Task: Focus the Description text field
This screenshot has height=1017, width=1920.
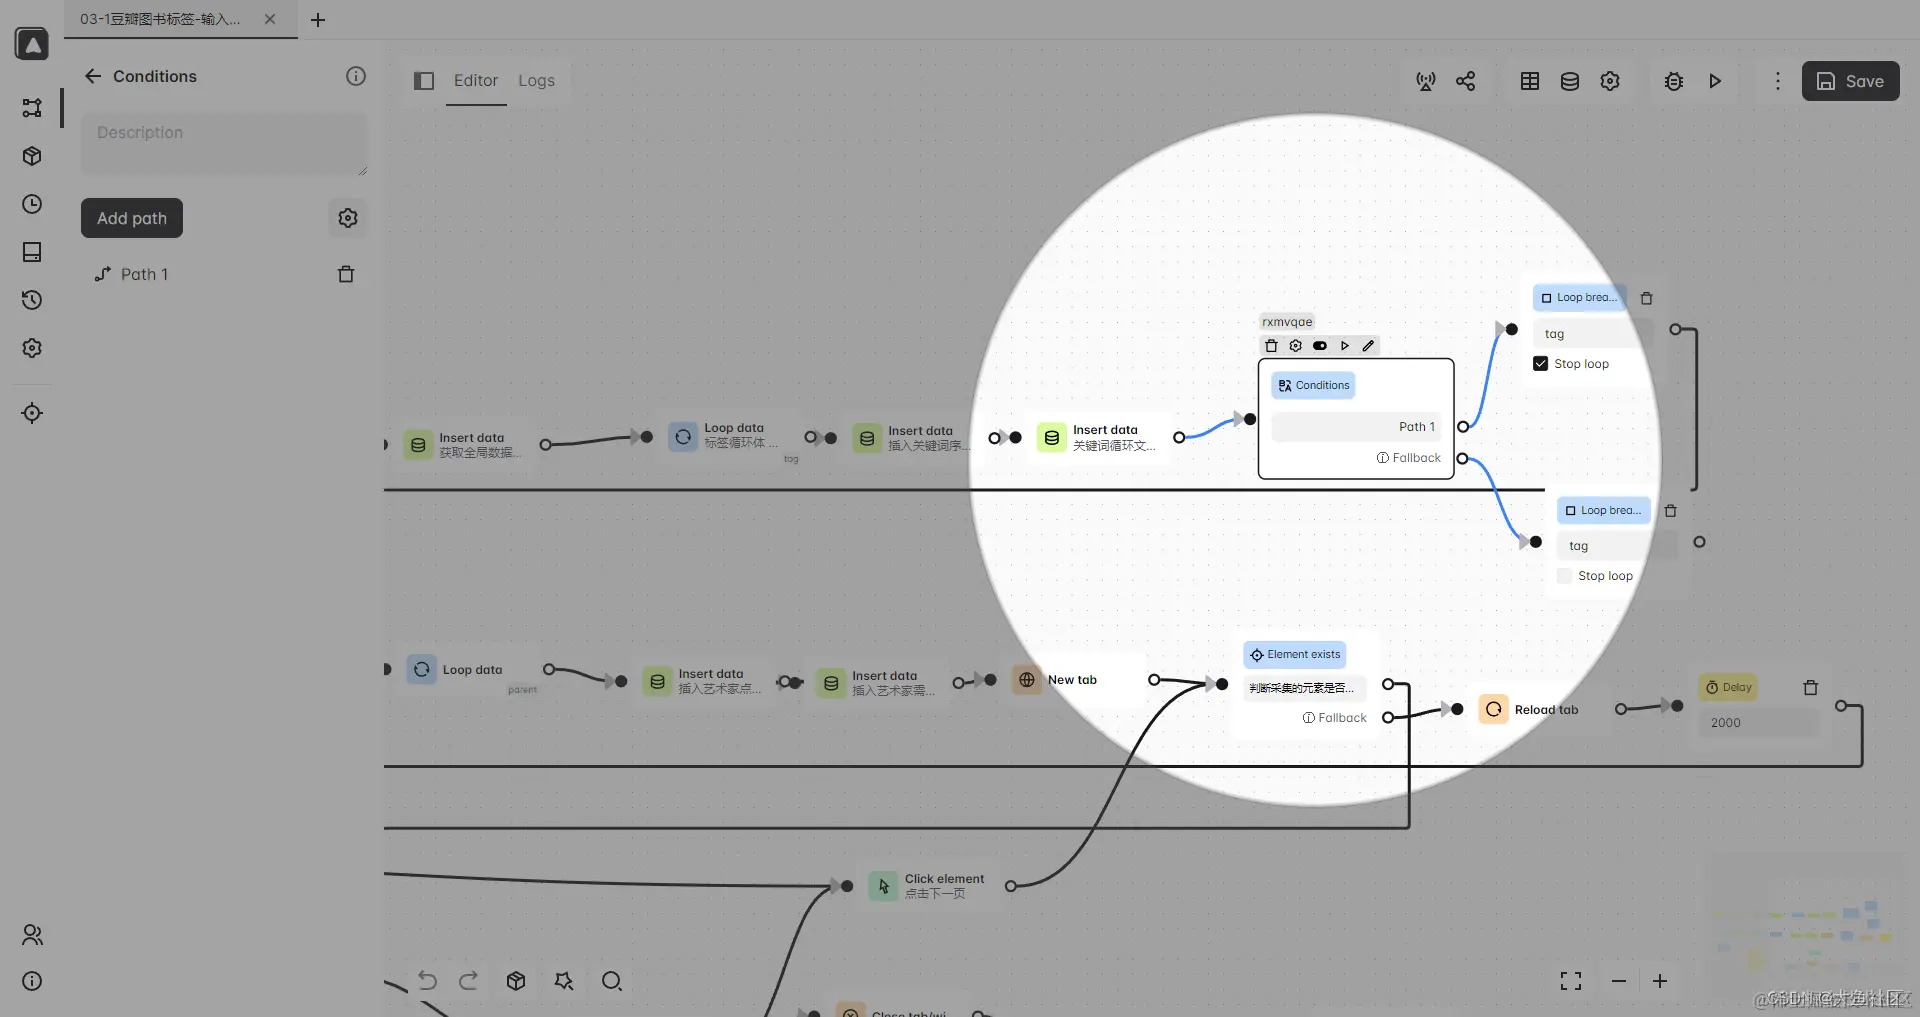Action: tap(224, 143)
